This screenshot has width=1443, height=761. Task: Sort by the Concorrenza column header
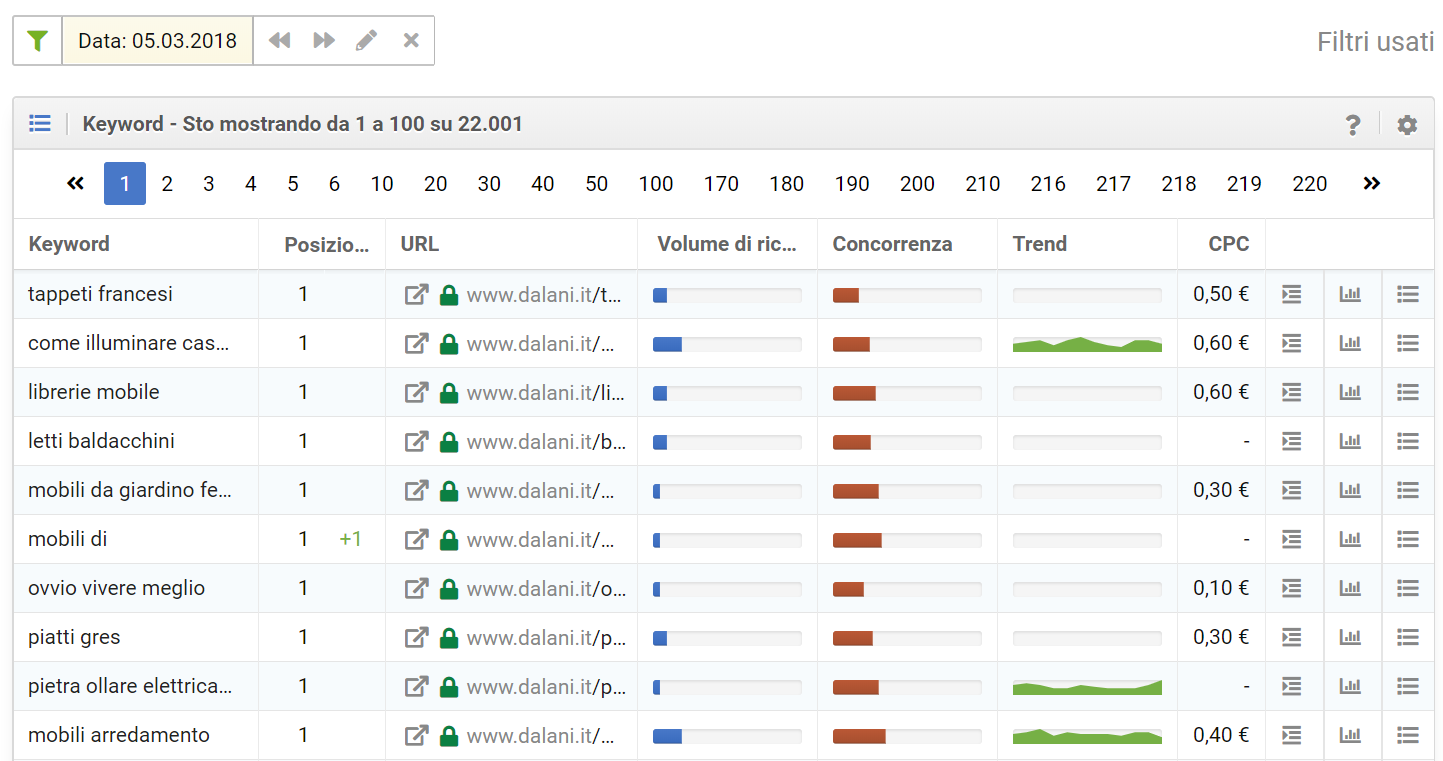coord(892,244)
